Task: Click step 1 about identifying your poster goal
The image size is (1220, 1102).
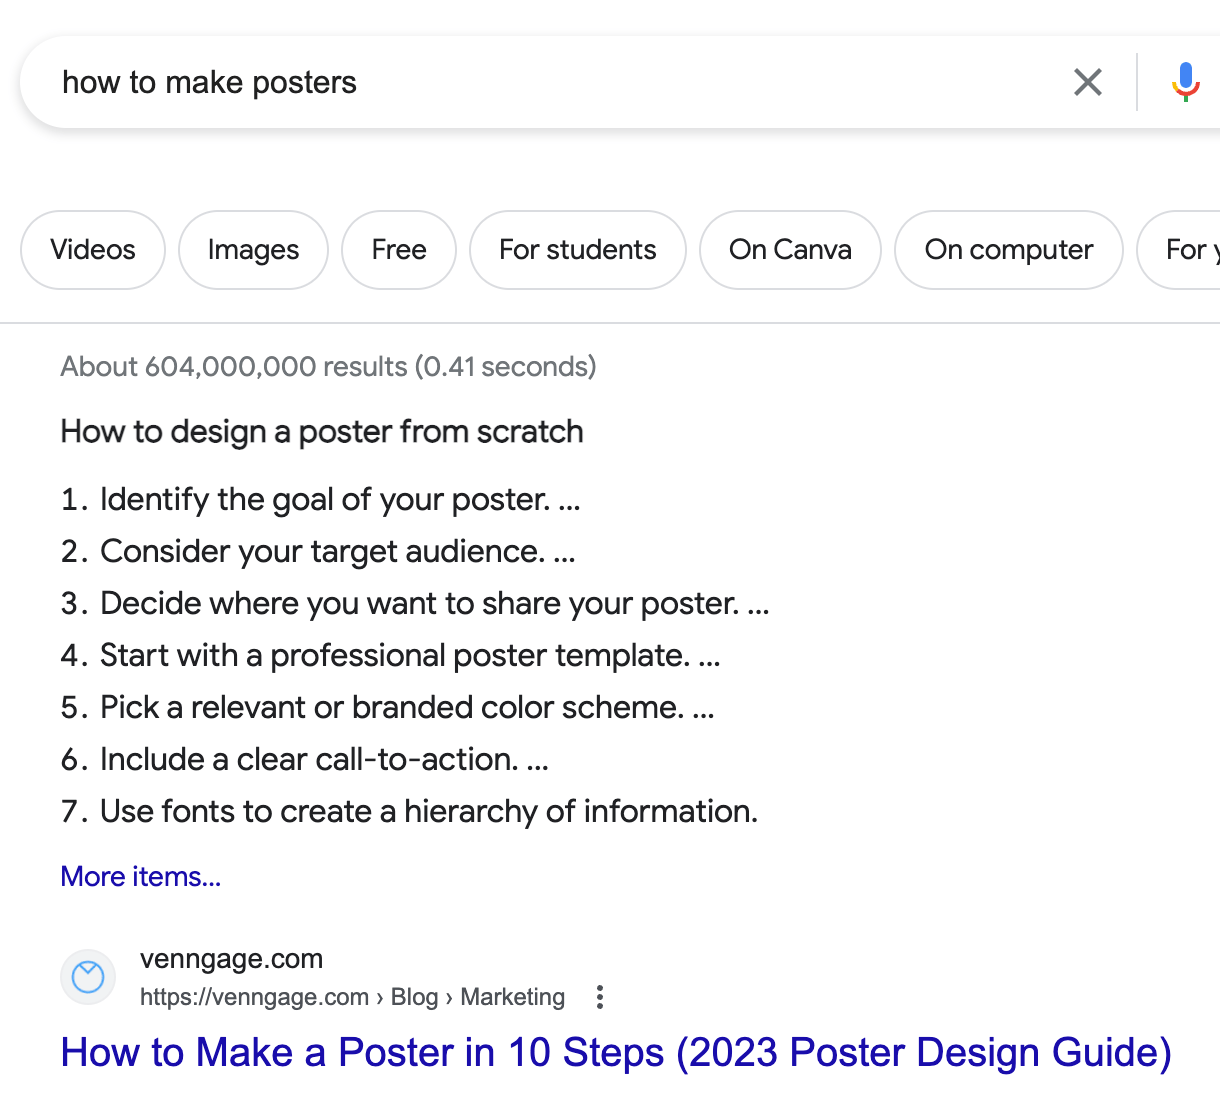Action: [x=340, y=499]
